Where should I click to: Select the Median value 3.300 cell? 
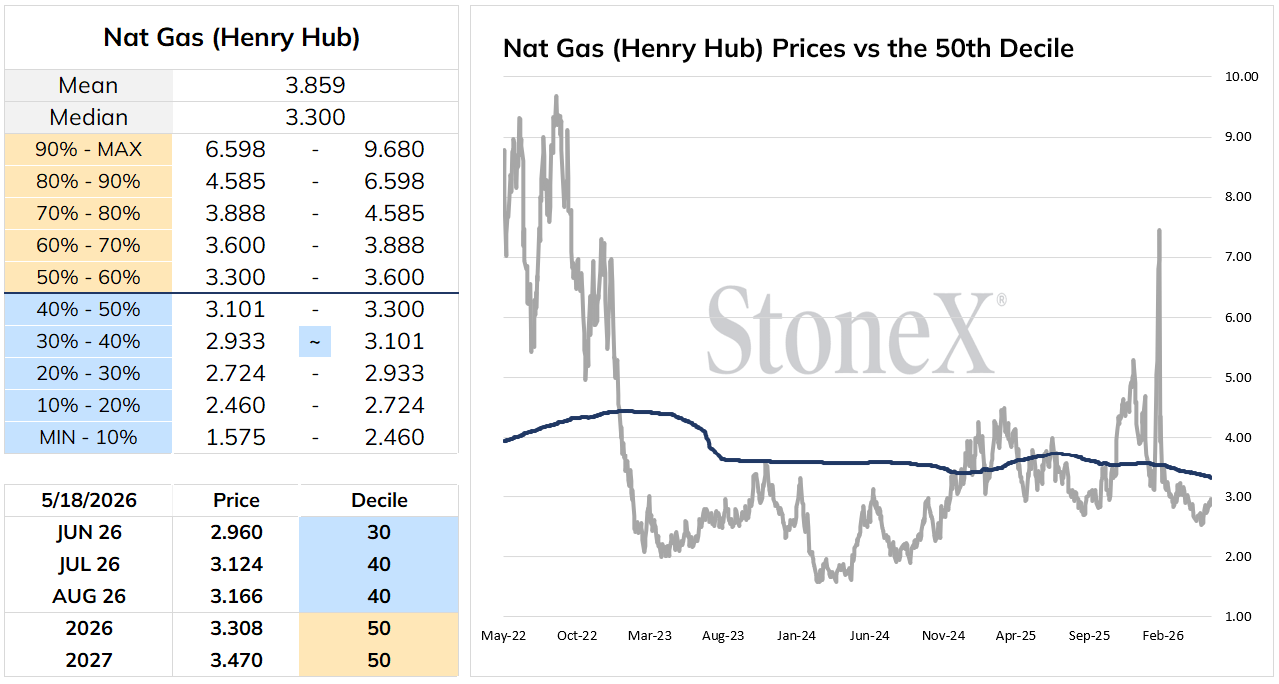(x=315, y=118)
